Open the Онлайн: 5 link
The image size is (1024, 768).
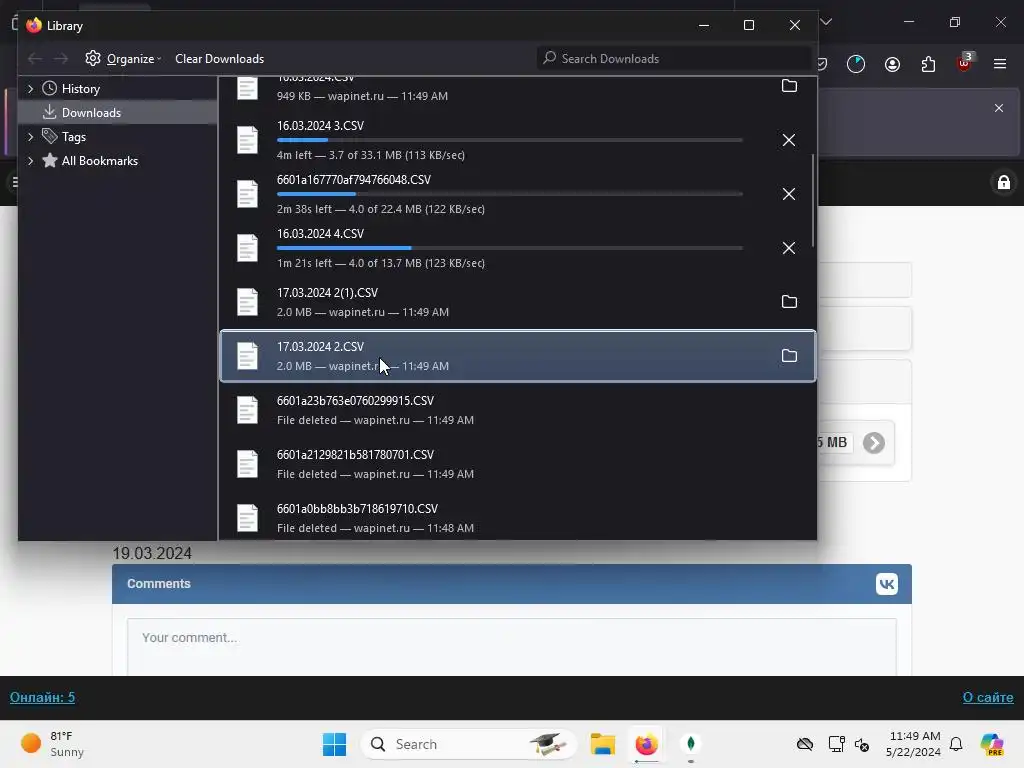42,697
